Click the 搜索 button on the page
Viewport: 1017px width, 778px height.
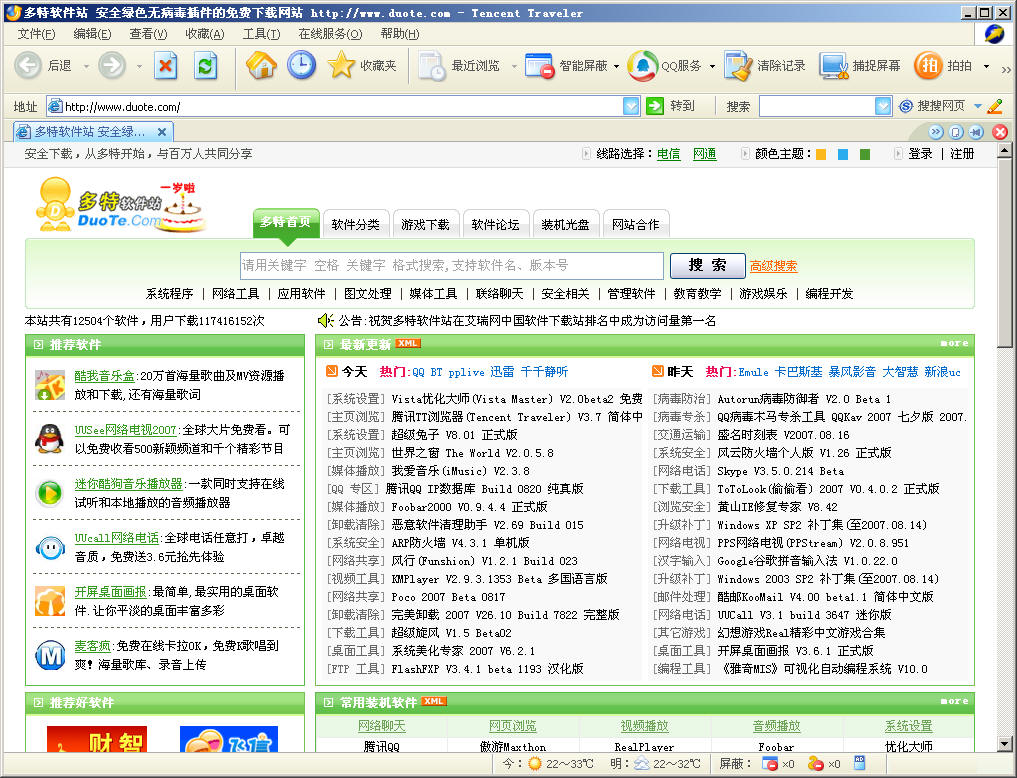(707, 265)
